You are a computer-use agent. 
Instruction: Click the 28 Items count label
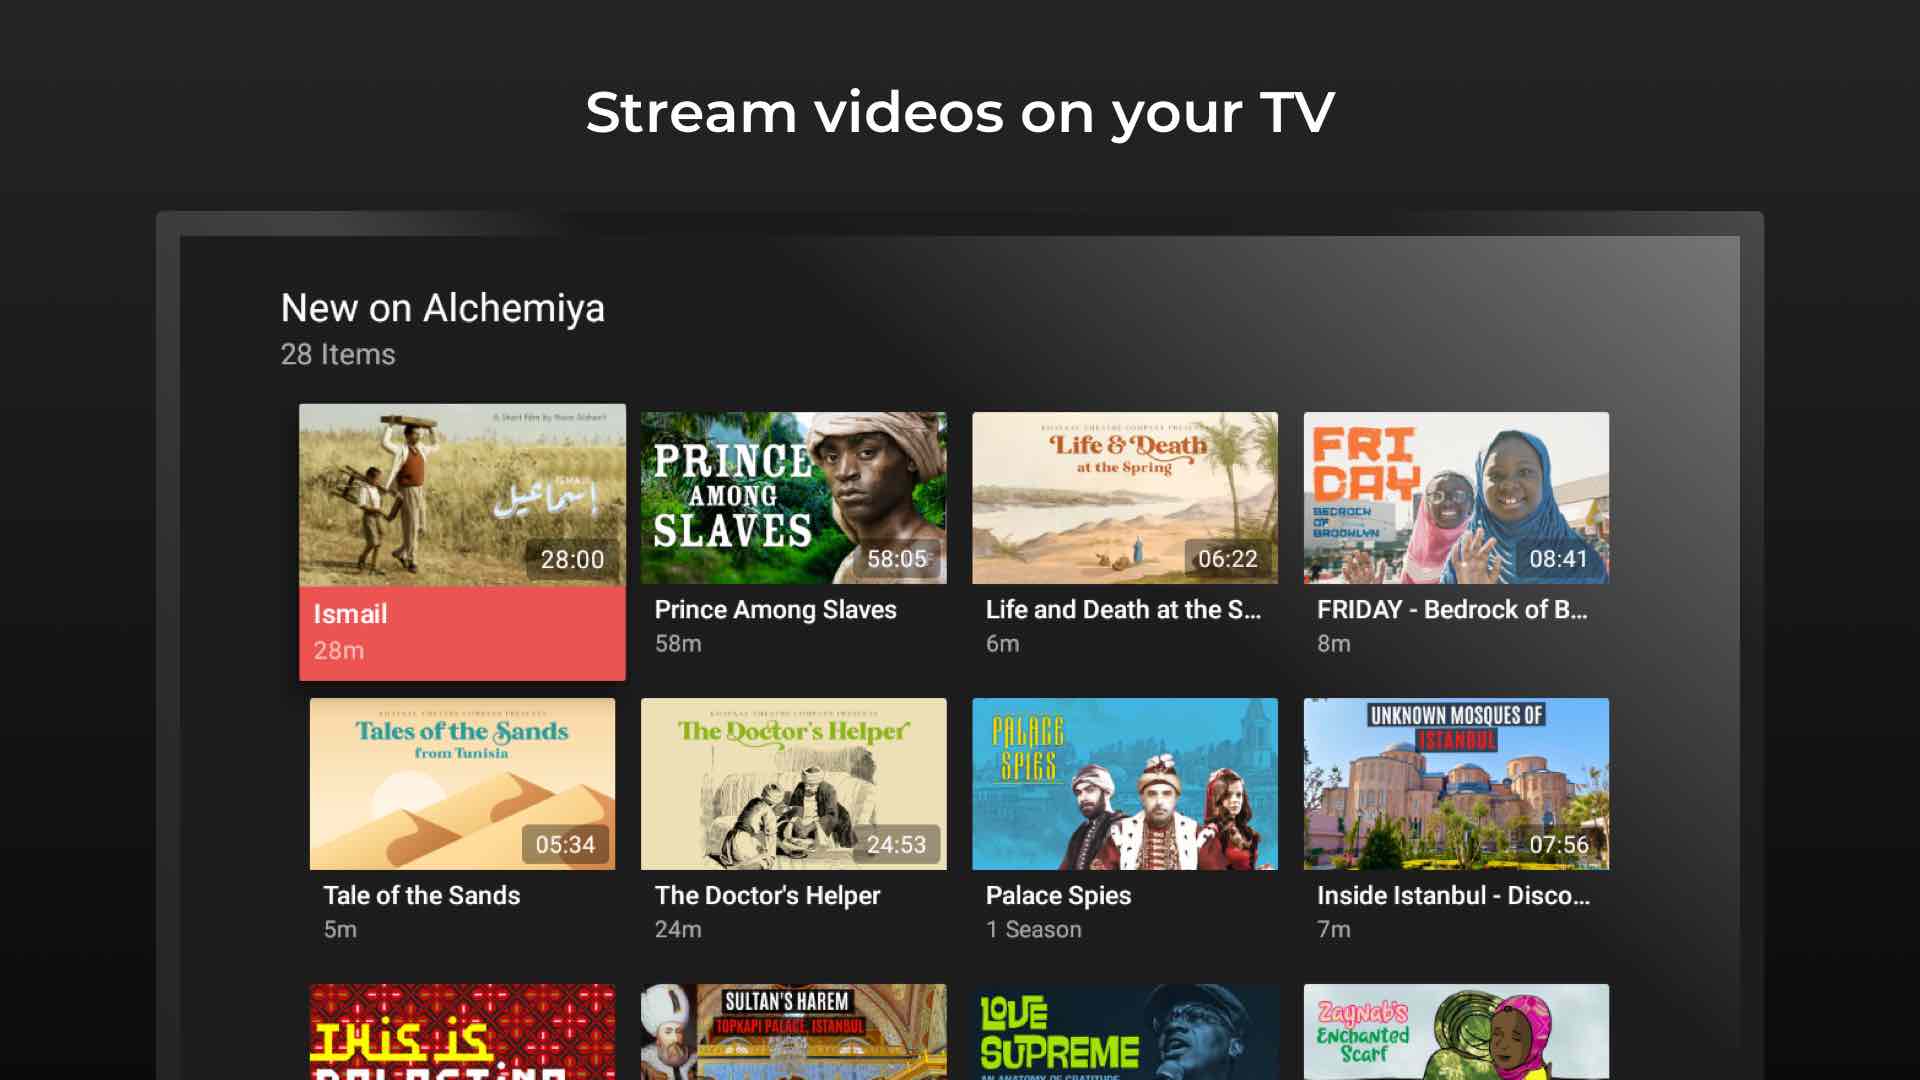tap(338, 354)
